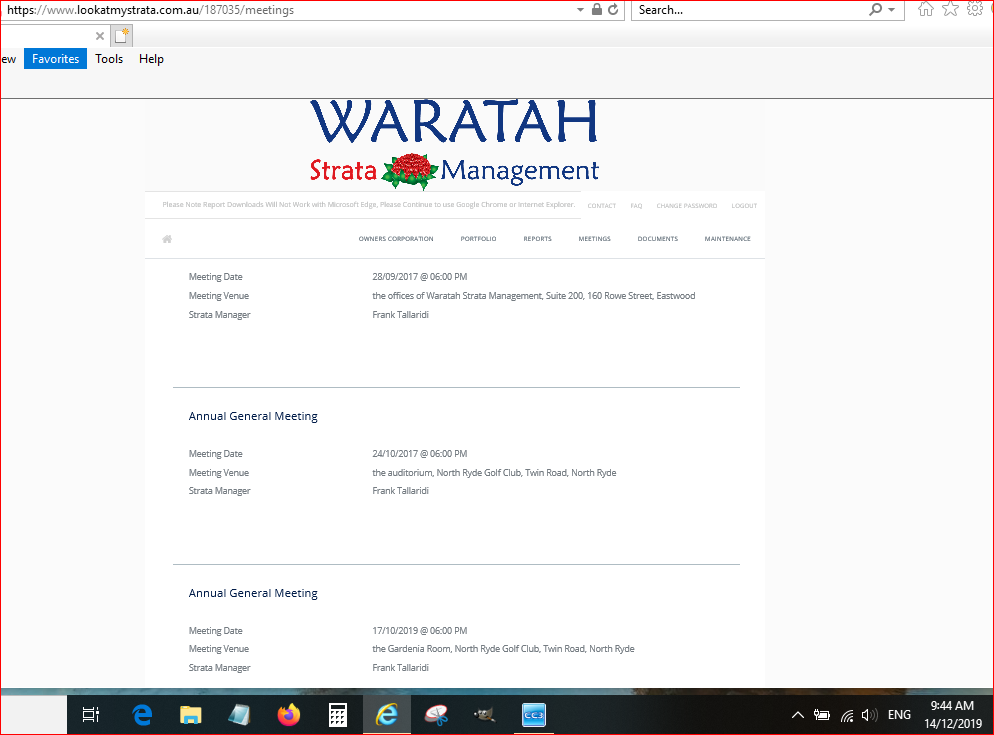Click the Annual General Meeting heading for 17/10/2019
This screenshot has width=994, height=735.
pos(253,594)
